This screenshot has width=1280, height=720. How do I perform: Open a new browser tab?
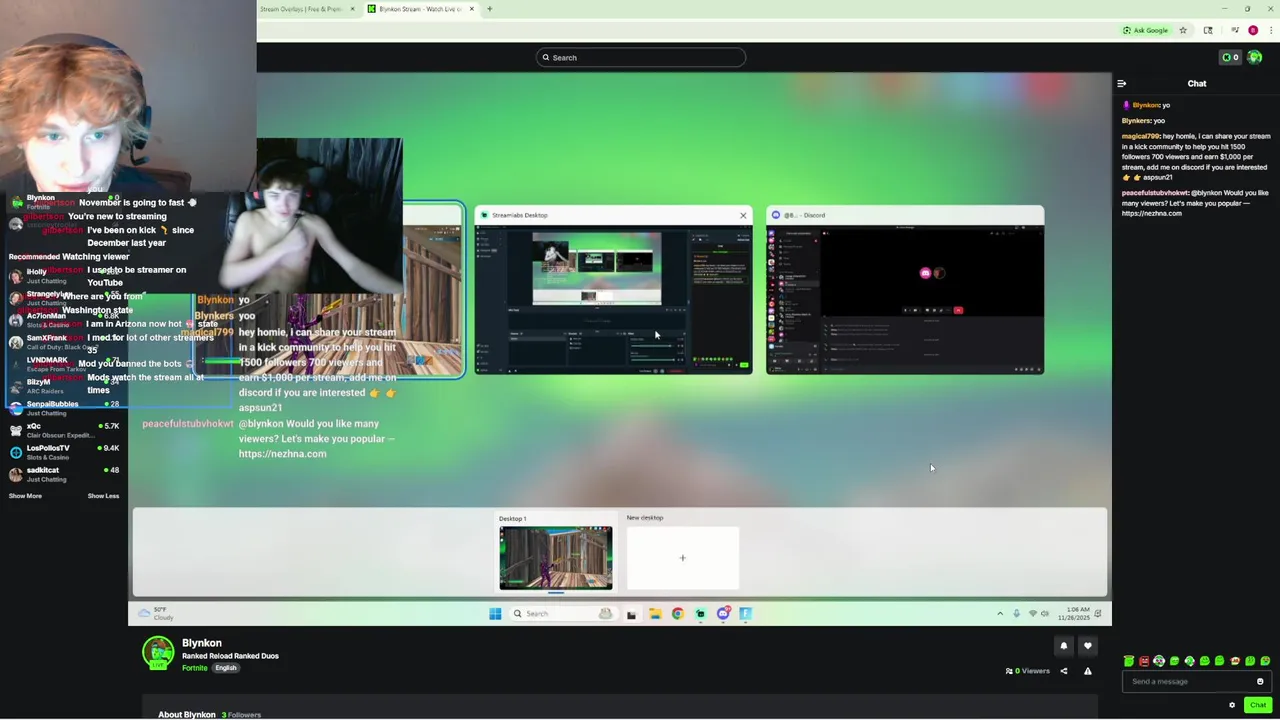click(x=489, y=9)
